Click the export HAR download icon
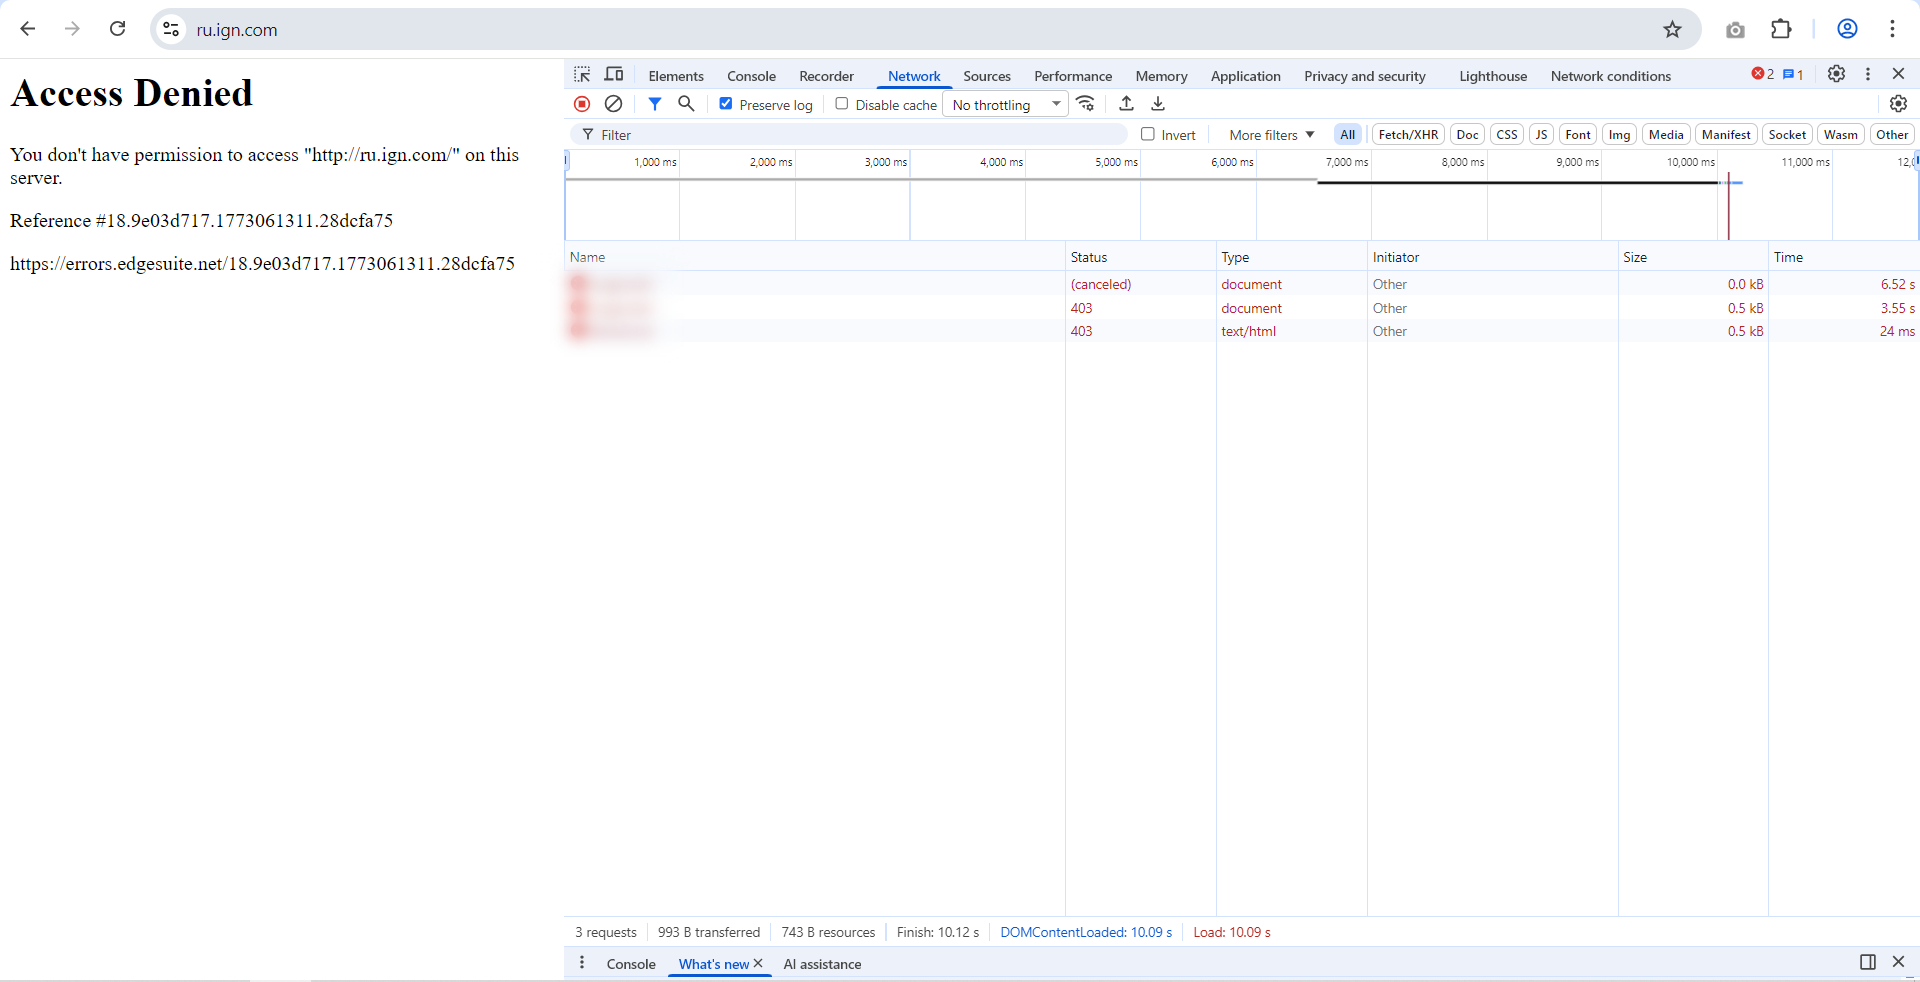The width and height of the screenshot is (1920, 982). coord(1158,104)
